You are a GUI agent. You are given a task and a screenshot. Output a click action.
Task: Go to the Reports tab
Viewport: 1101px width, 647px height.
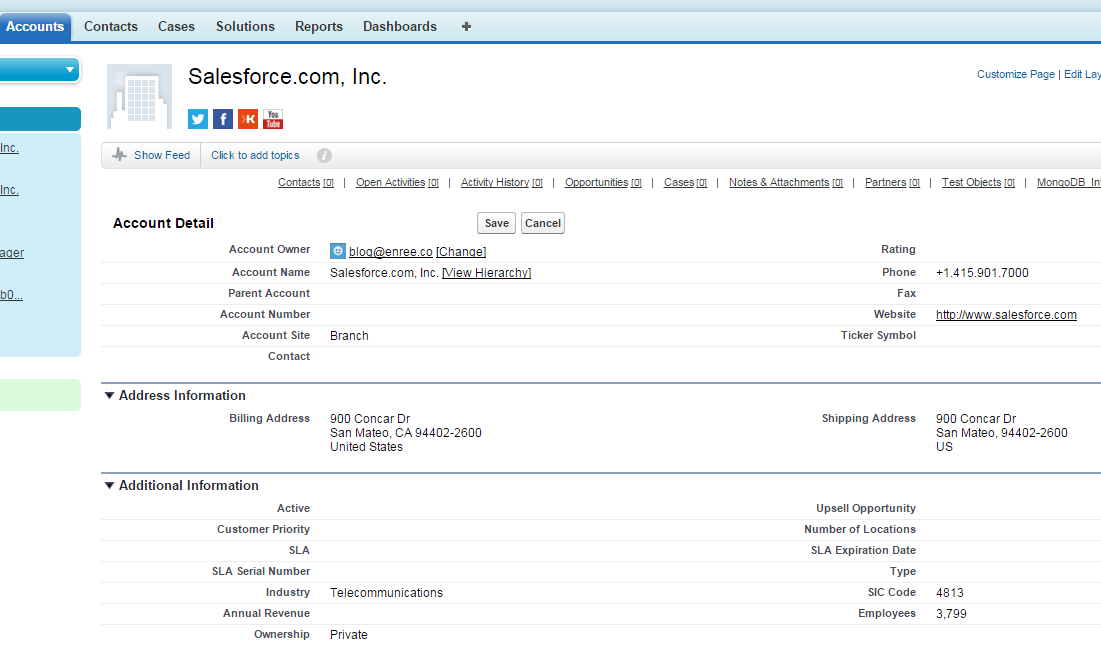pos(319,27)
